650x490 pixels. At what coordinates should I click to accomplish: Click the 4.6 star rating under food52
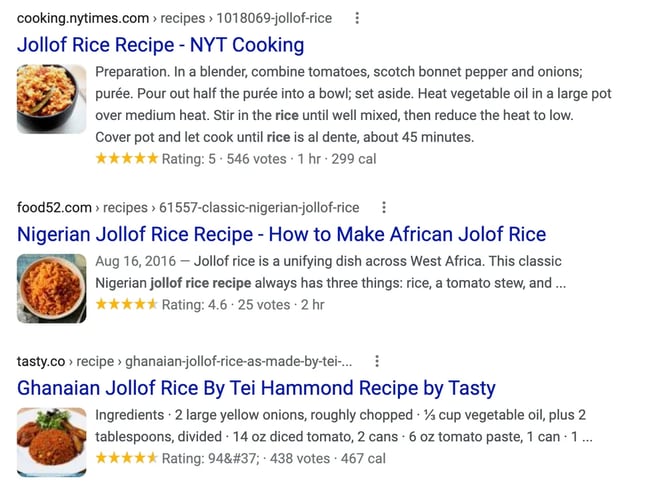tap(126, 305)
